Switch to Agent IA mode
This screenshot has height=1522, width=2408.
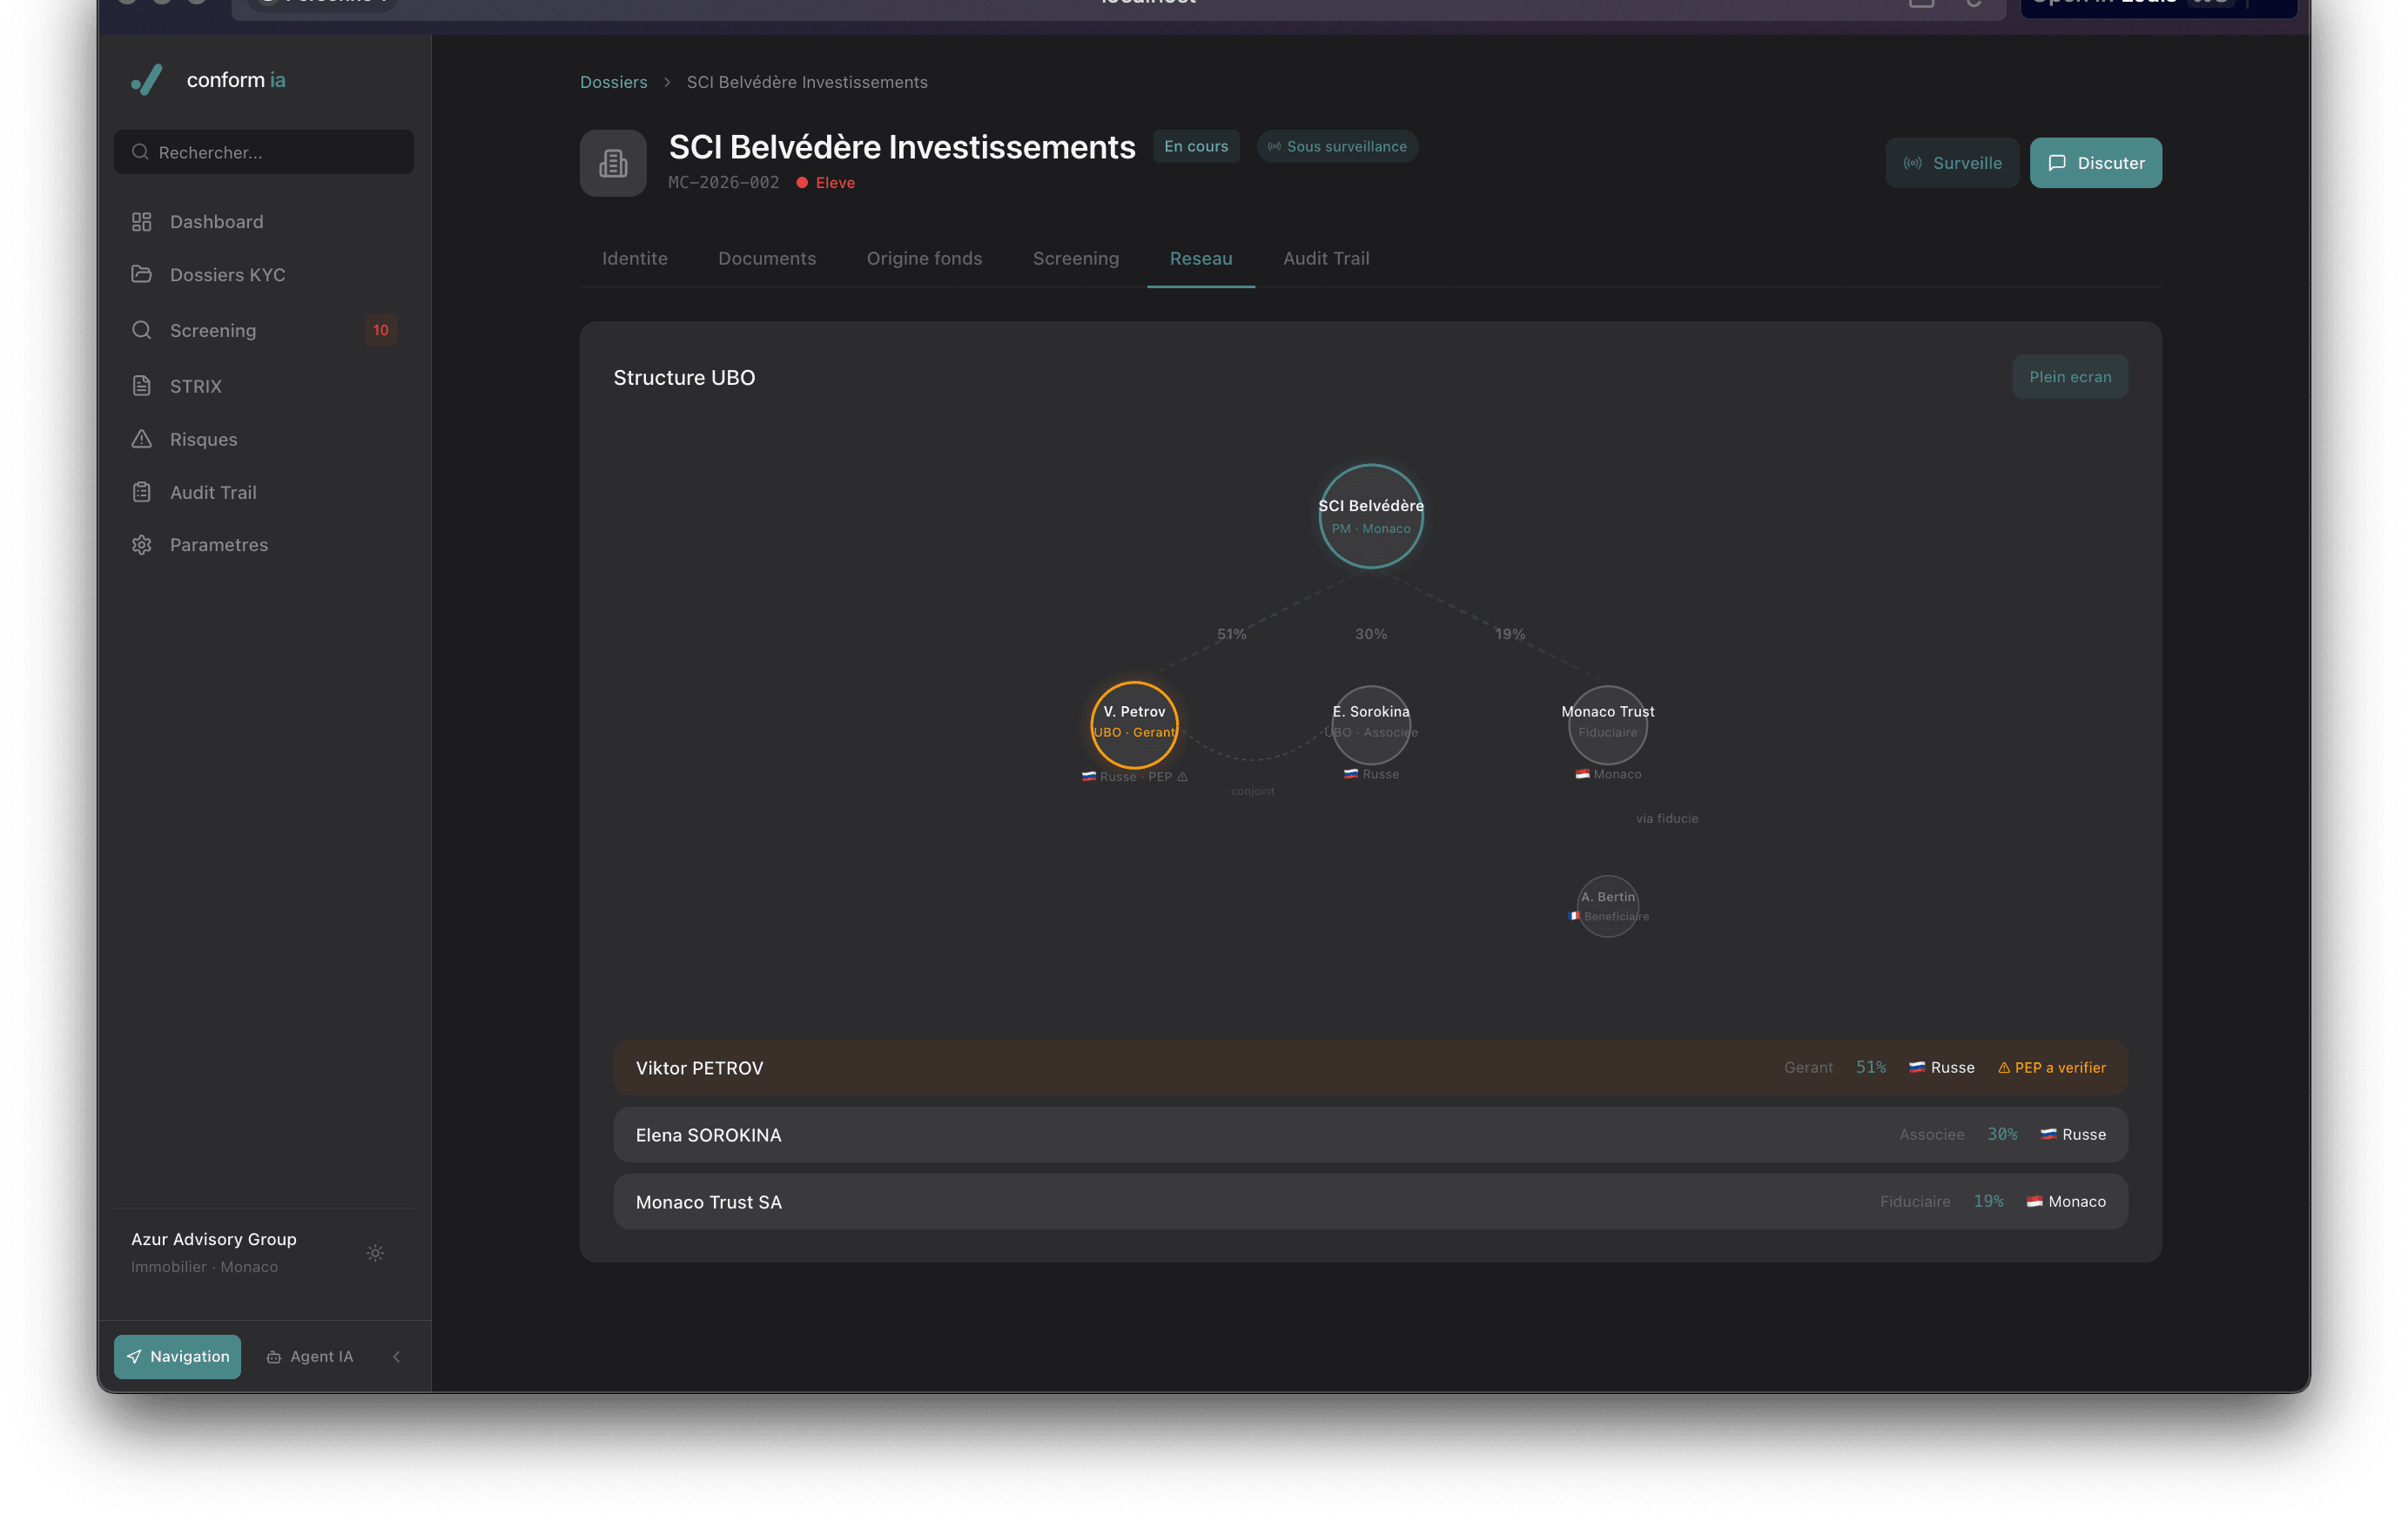tap(310, 1357)
